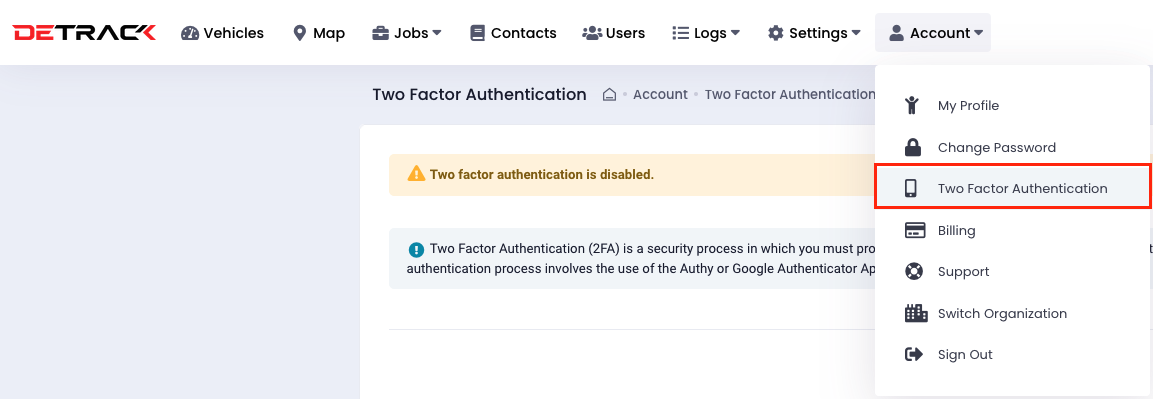Click the credit card Billing icon
1153x399 pixels.
click(915, 231)
